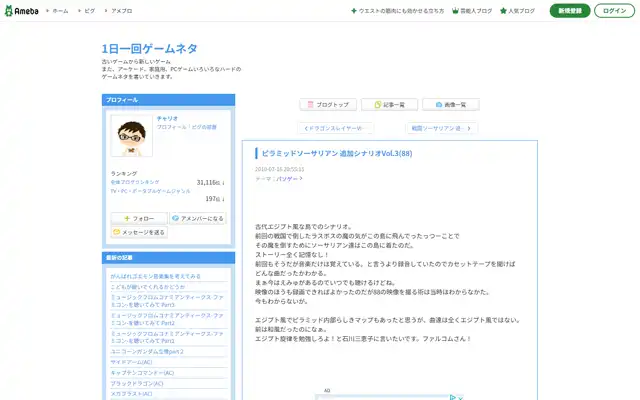The image size is (640, 400).
Task: Open the パソゲー theme link
Action: pos(289,179)
